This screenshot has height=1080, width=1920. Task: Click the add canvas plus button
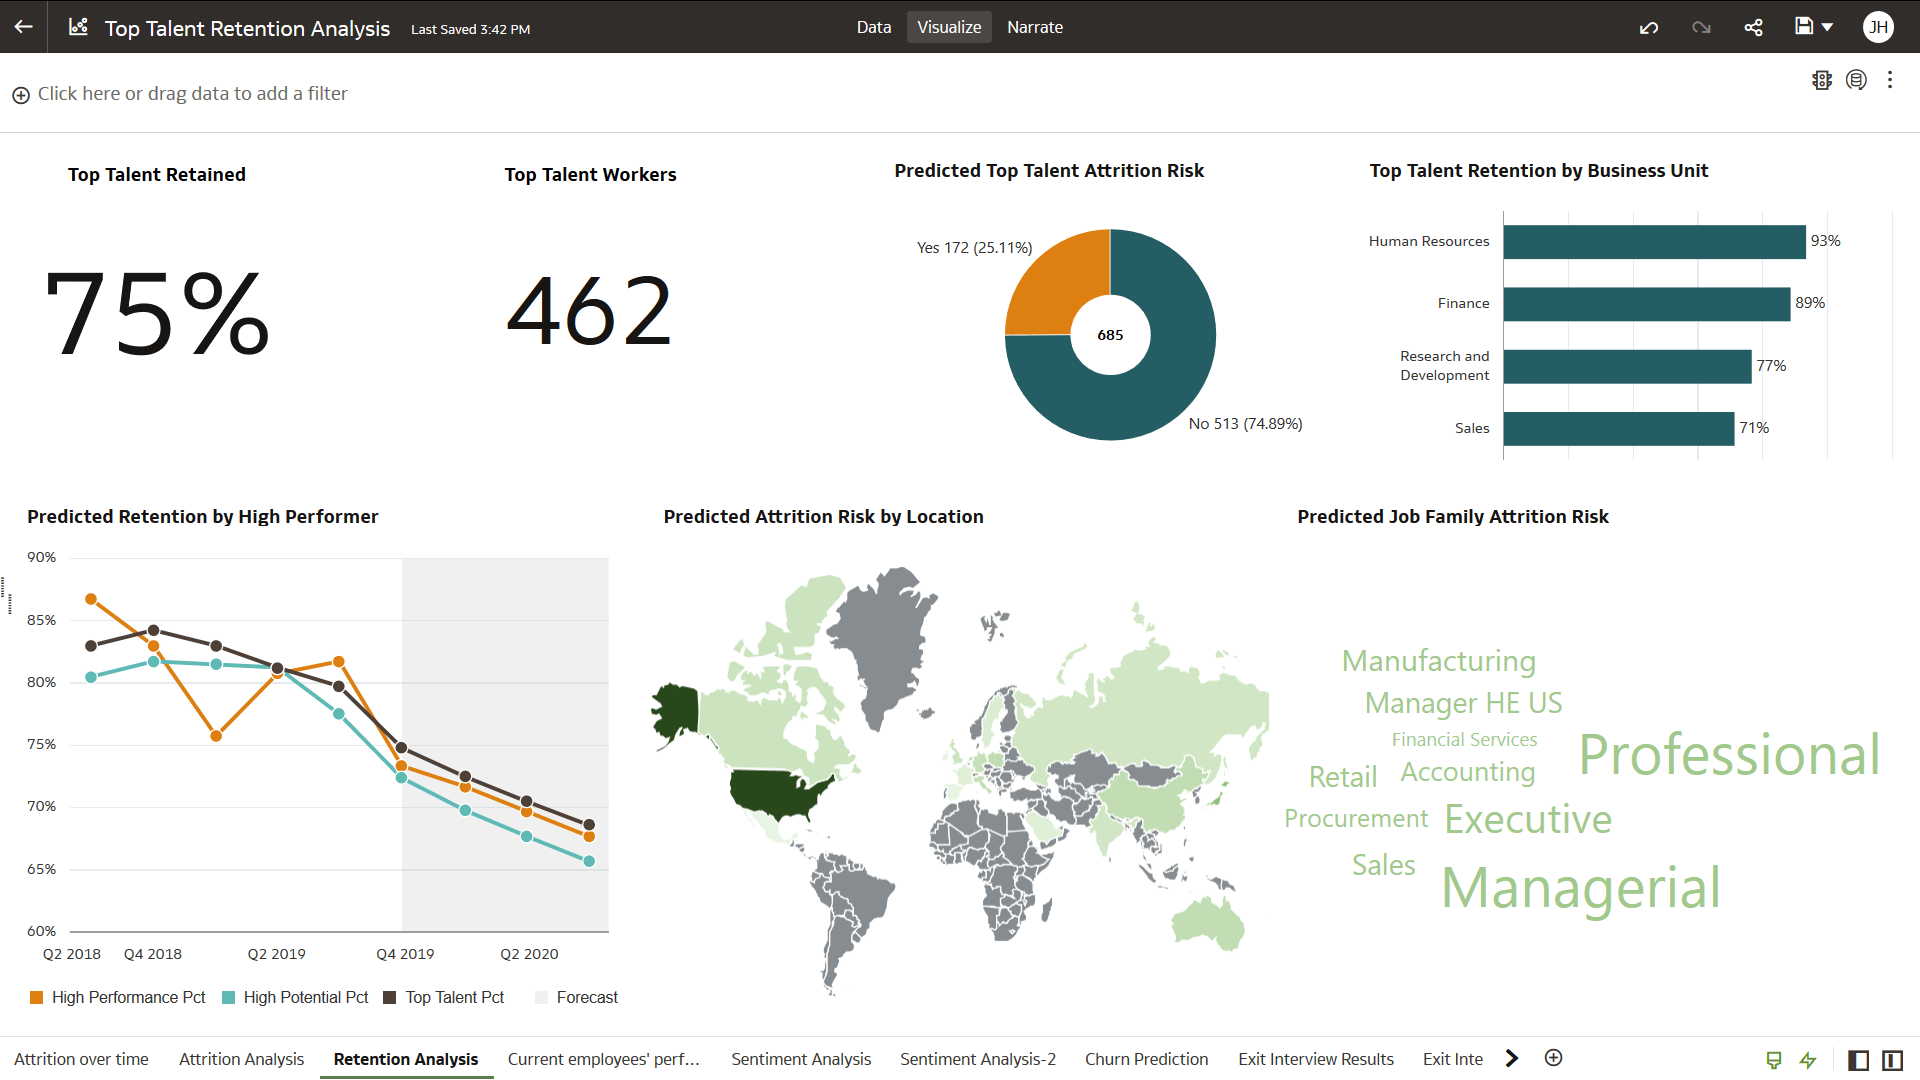click(x=1553, y=1057)
